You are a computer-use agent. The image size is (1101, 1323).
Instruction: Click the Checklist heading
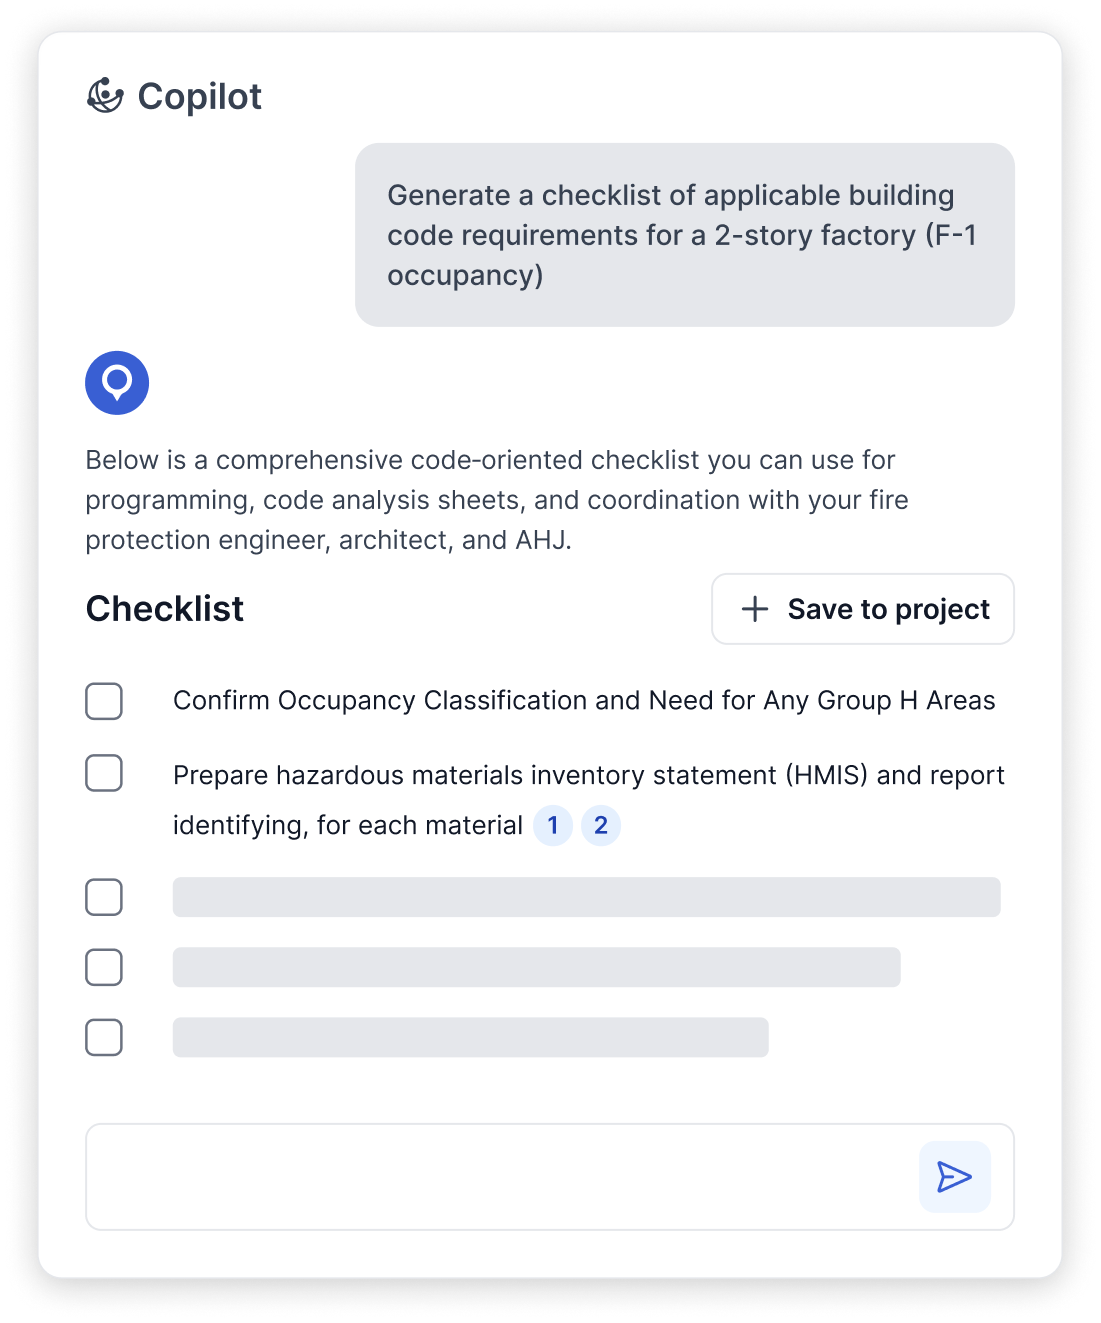tap(165, 609)
